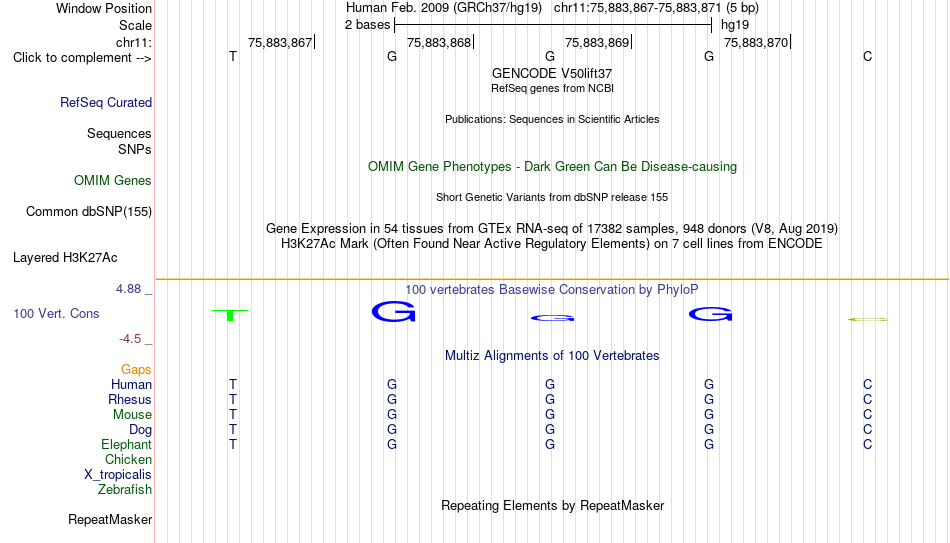Click chr11:75,883,867-75,883,871 position text

click(x=637, y=8)
